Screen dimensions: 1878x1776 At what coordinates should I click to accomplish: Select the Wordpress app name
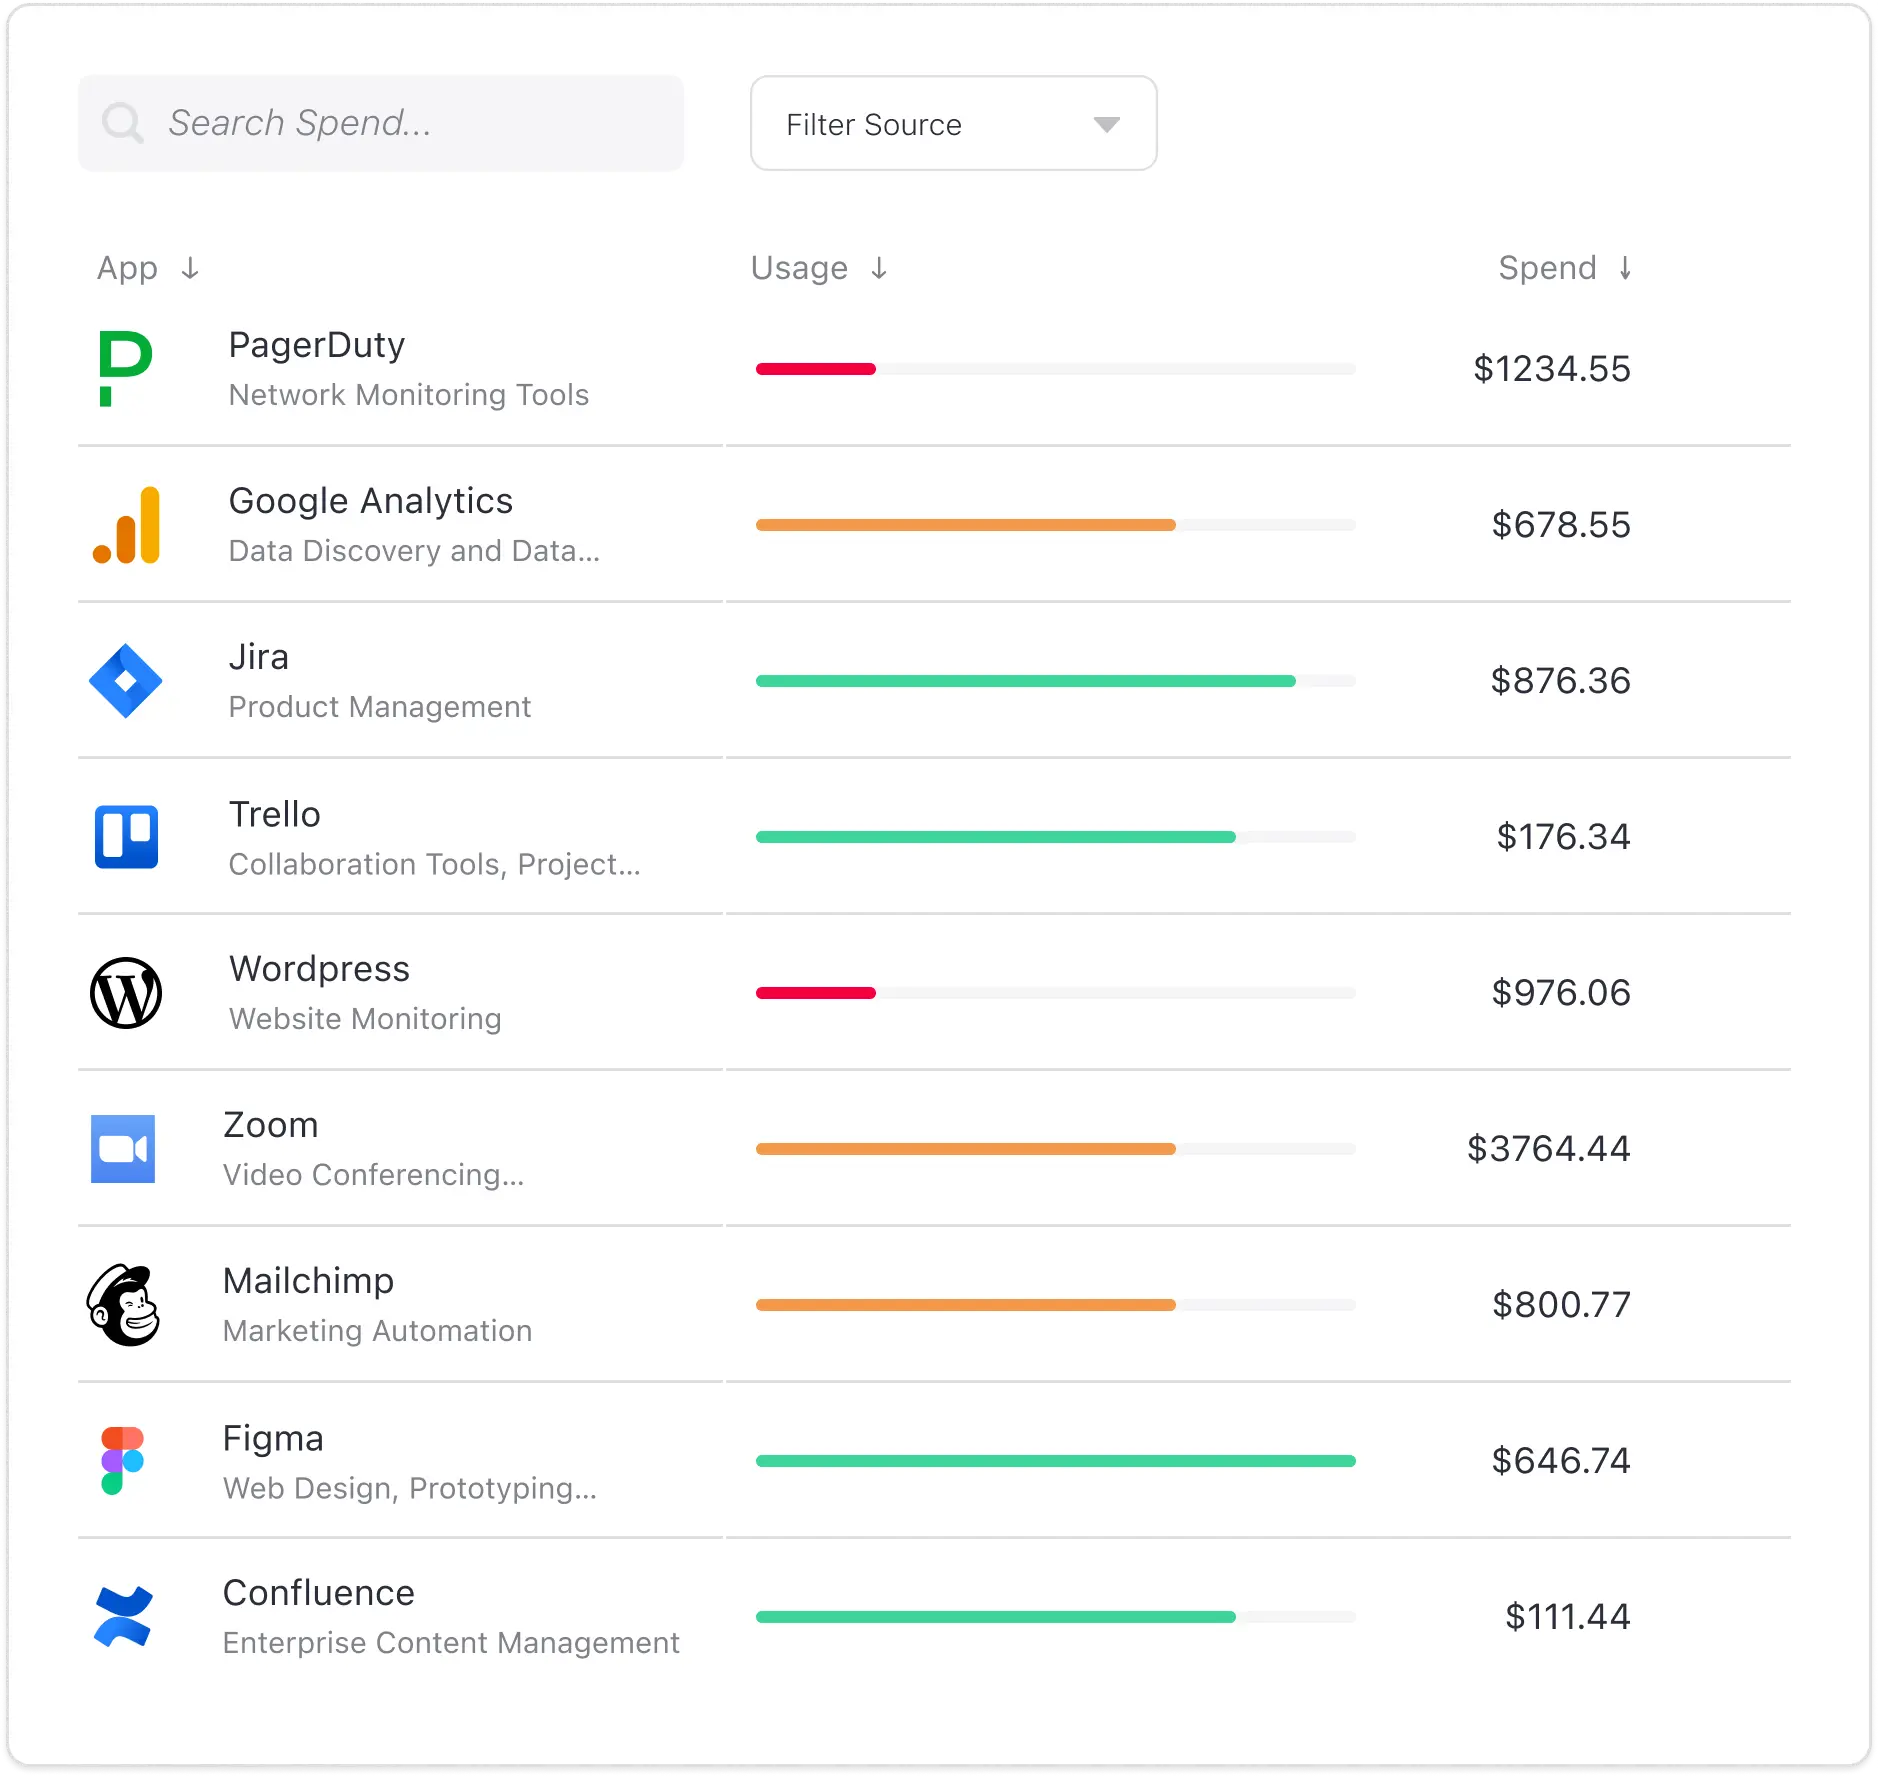click(320, 969)
